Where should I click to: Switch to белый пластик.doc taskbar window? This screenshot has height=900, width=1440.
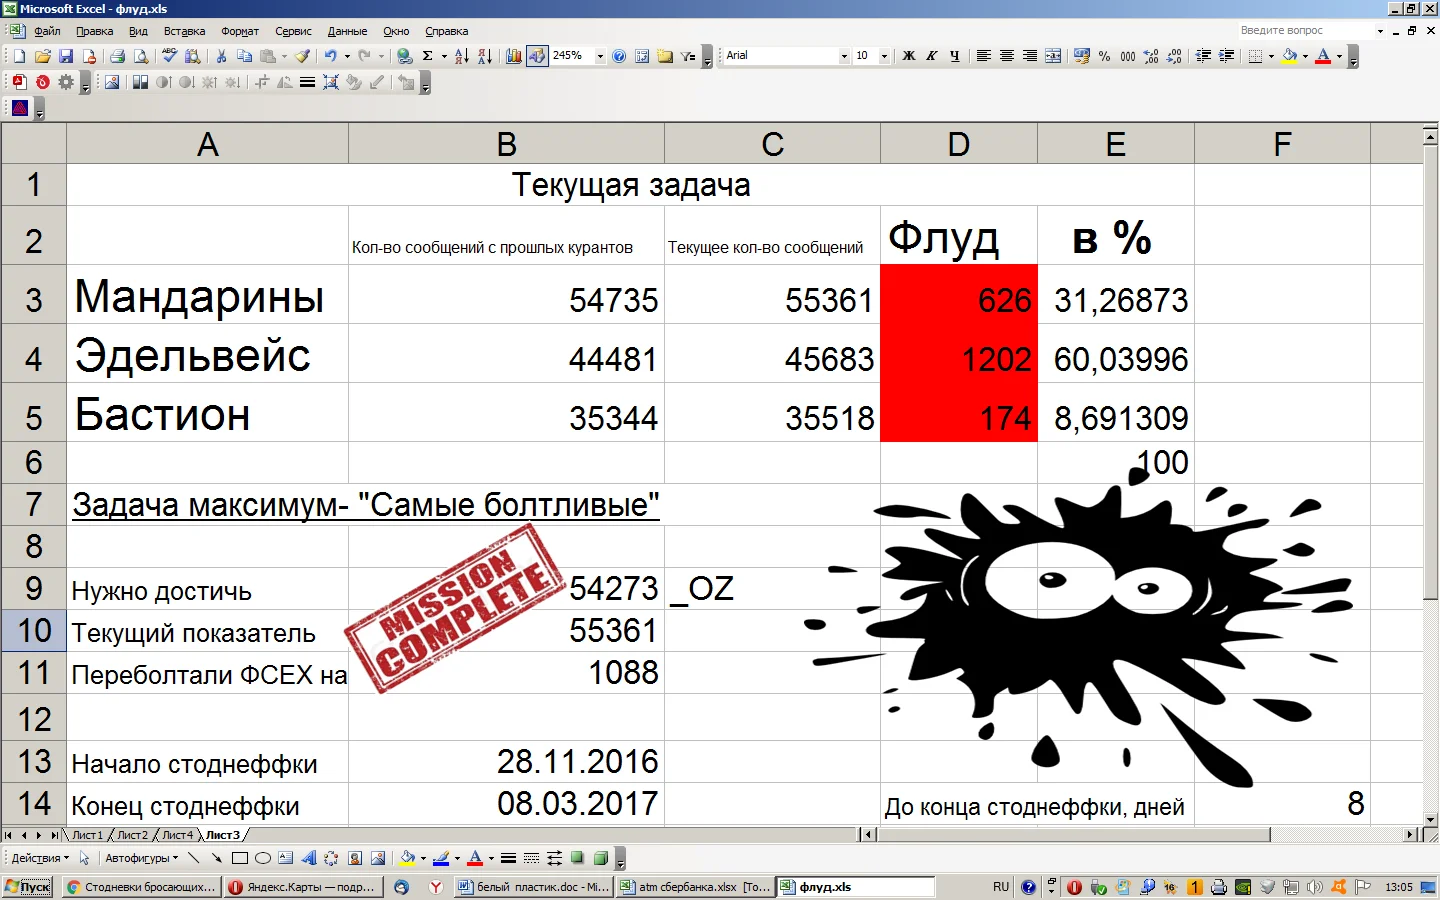532,887
